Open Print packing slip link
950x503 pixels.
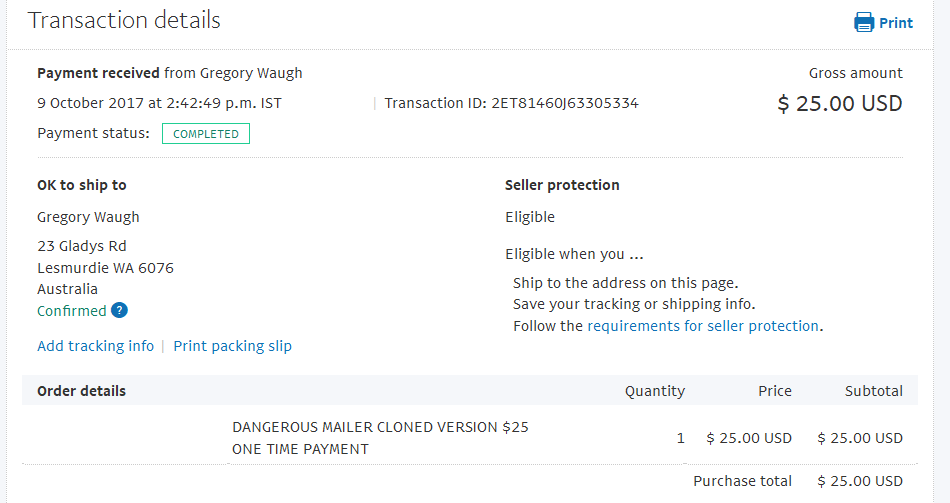pos(233,346)
